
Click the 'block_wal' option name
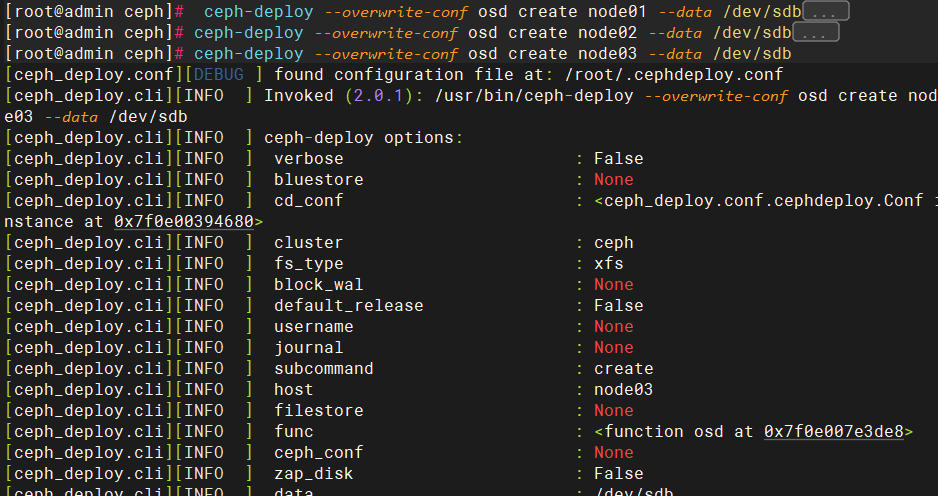319,284
